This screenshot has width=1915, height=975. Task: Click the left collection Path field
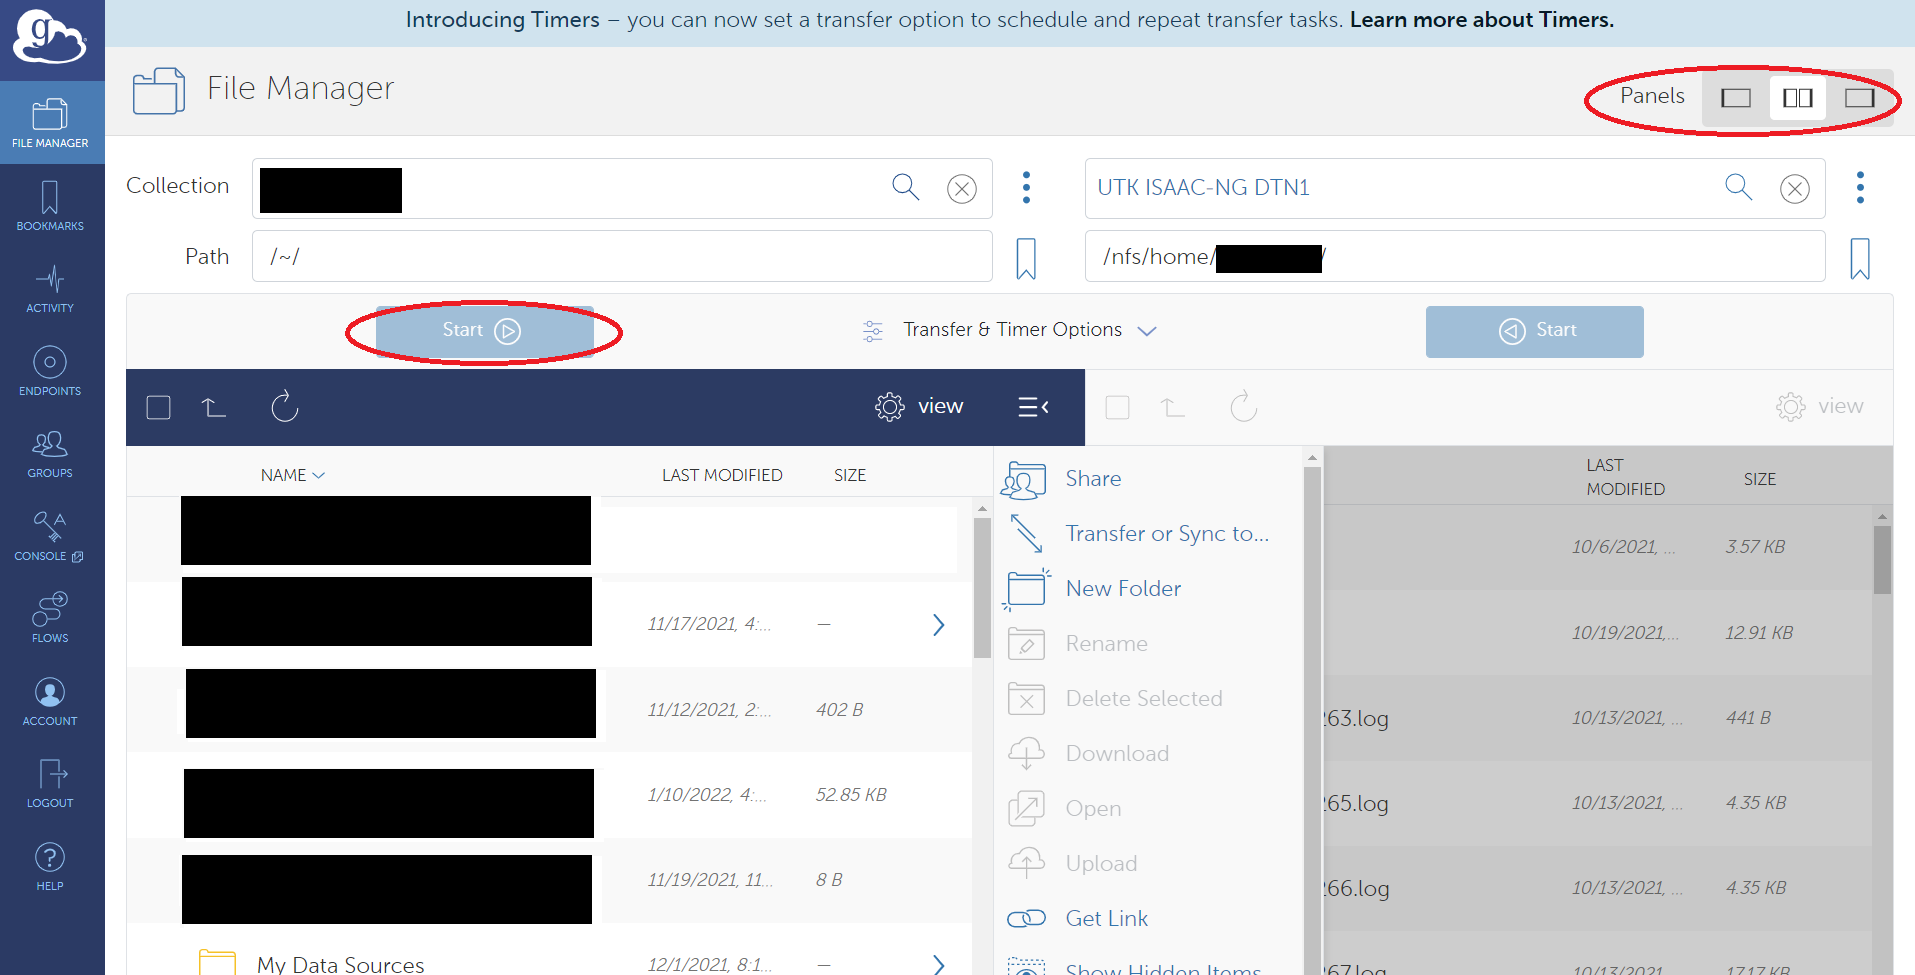[620, 256]
